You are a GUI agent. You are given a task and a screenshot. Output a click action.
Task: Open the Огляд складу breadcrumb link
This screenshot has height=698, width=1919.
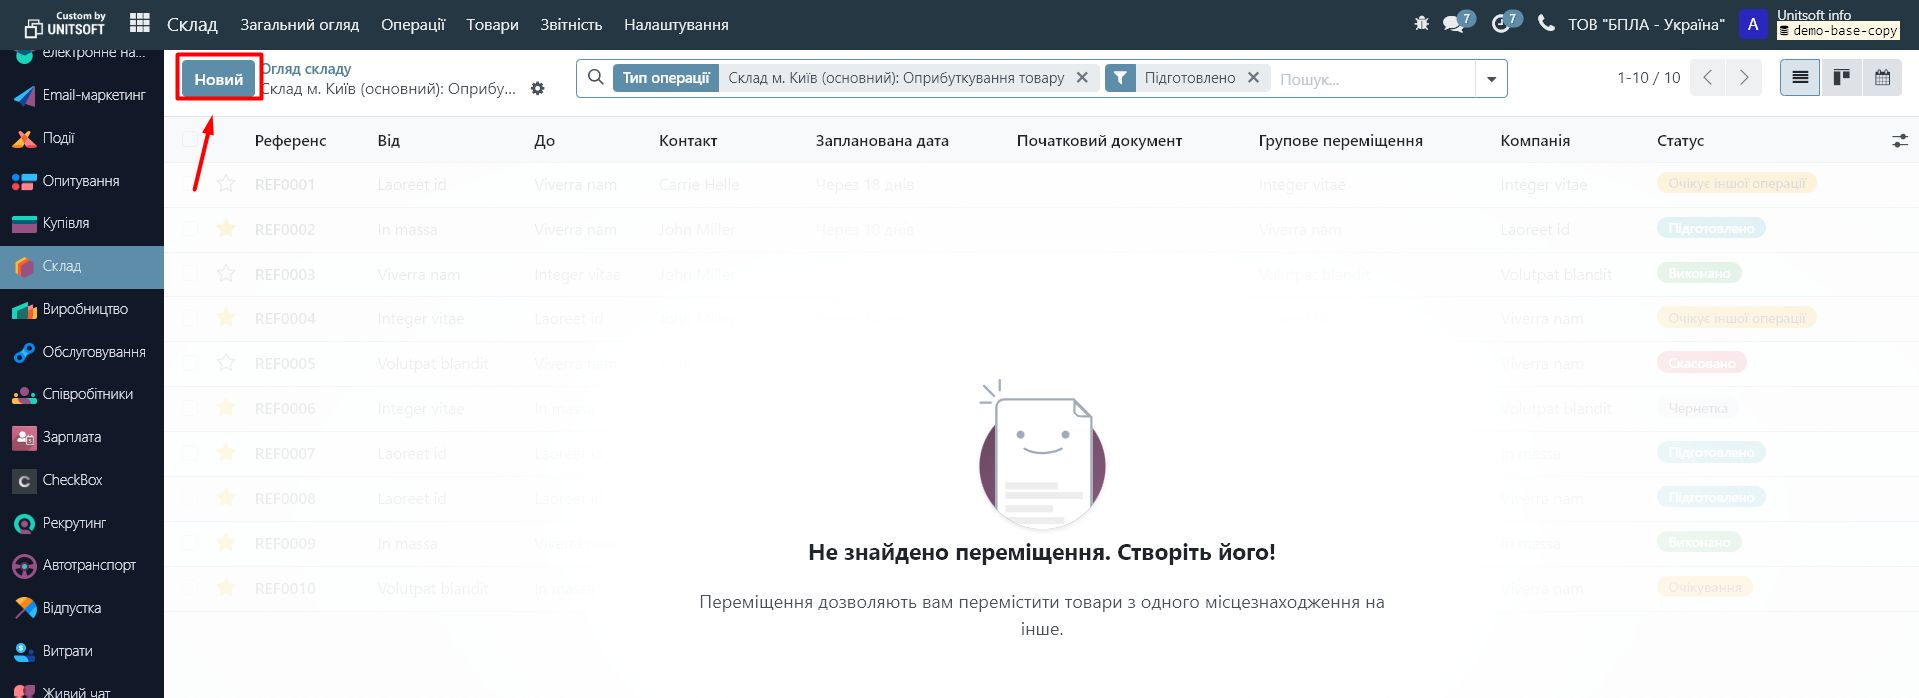coord(307,69)
